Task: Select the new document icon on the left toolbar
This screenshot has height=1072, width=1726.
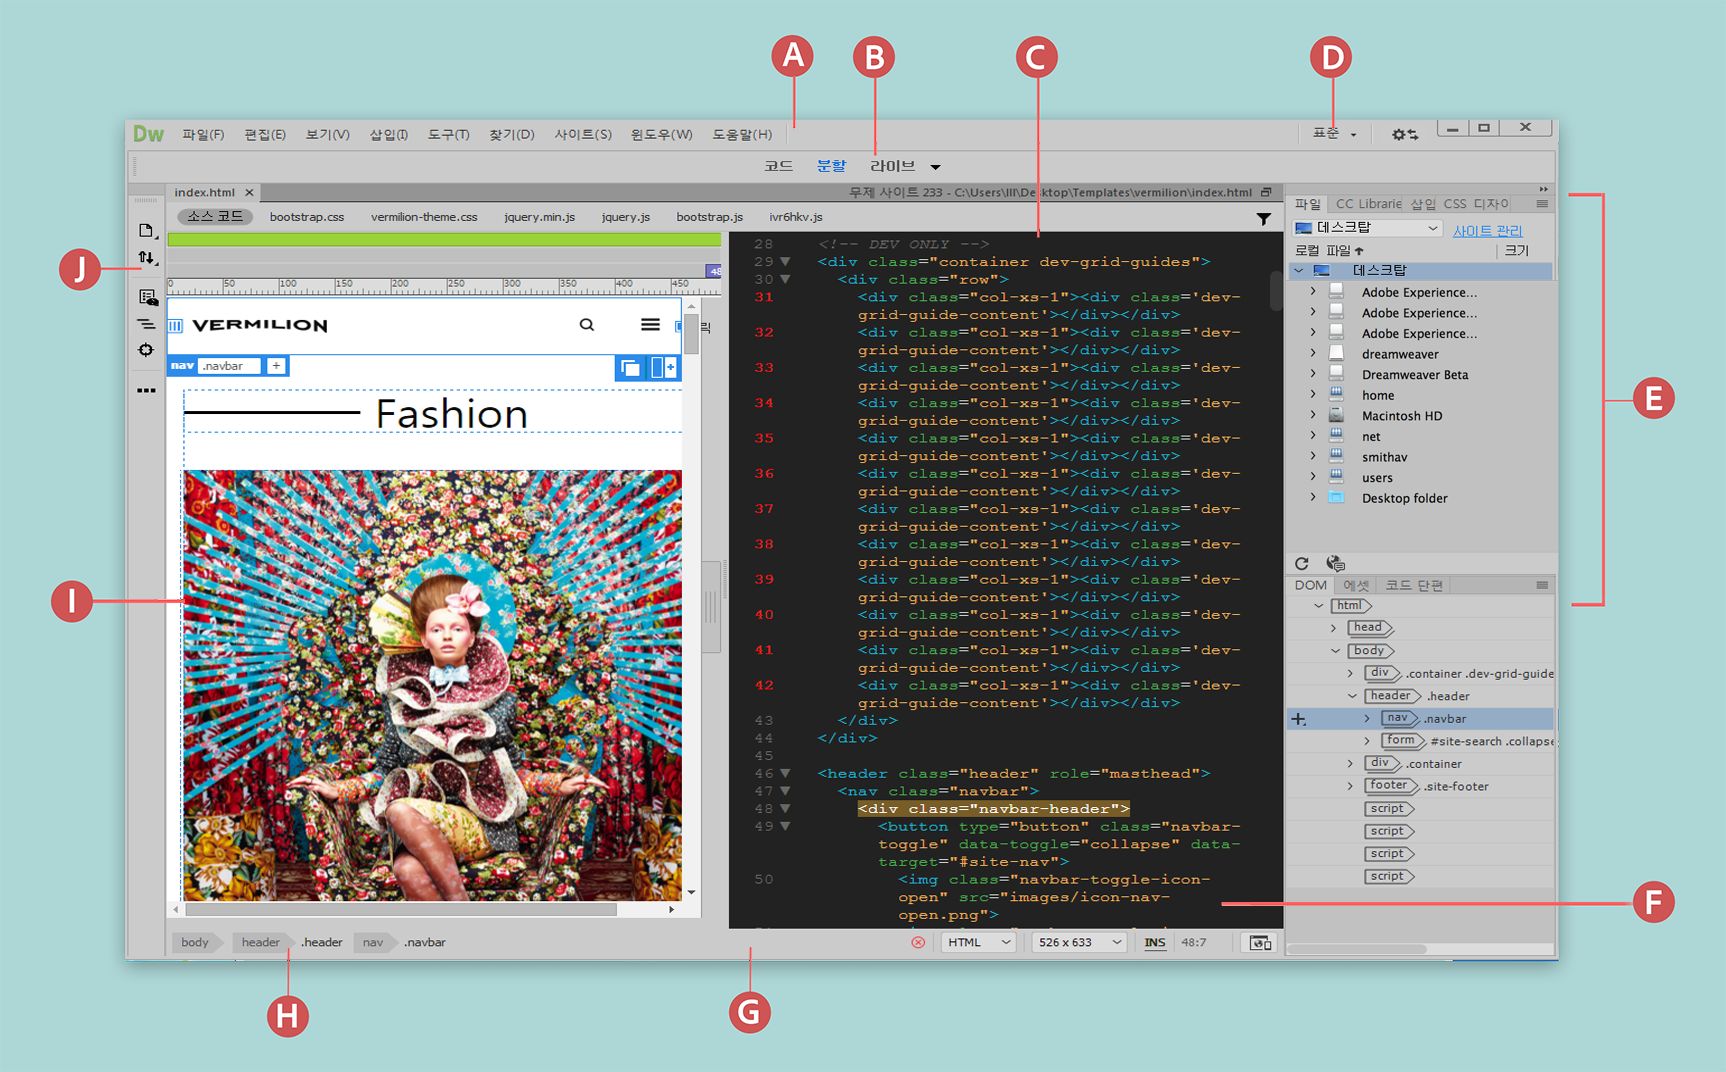Action: [x=146, y=229]
